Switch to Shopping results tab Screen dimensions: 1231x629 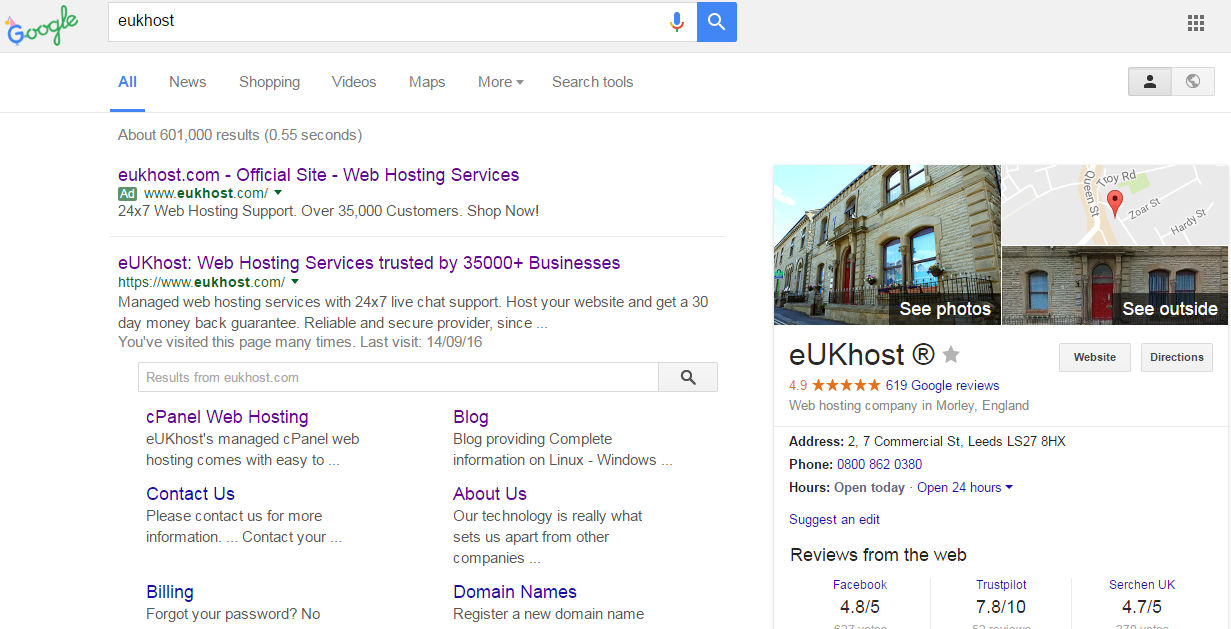[x=269, y=82]
